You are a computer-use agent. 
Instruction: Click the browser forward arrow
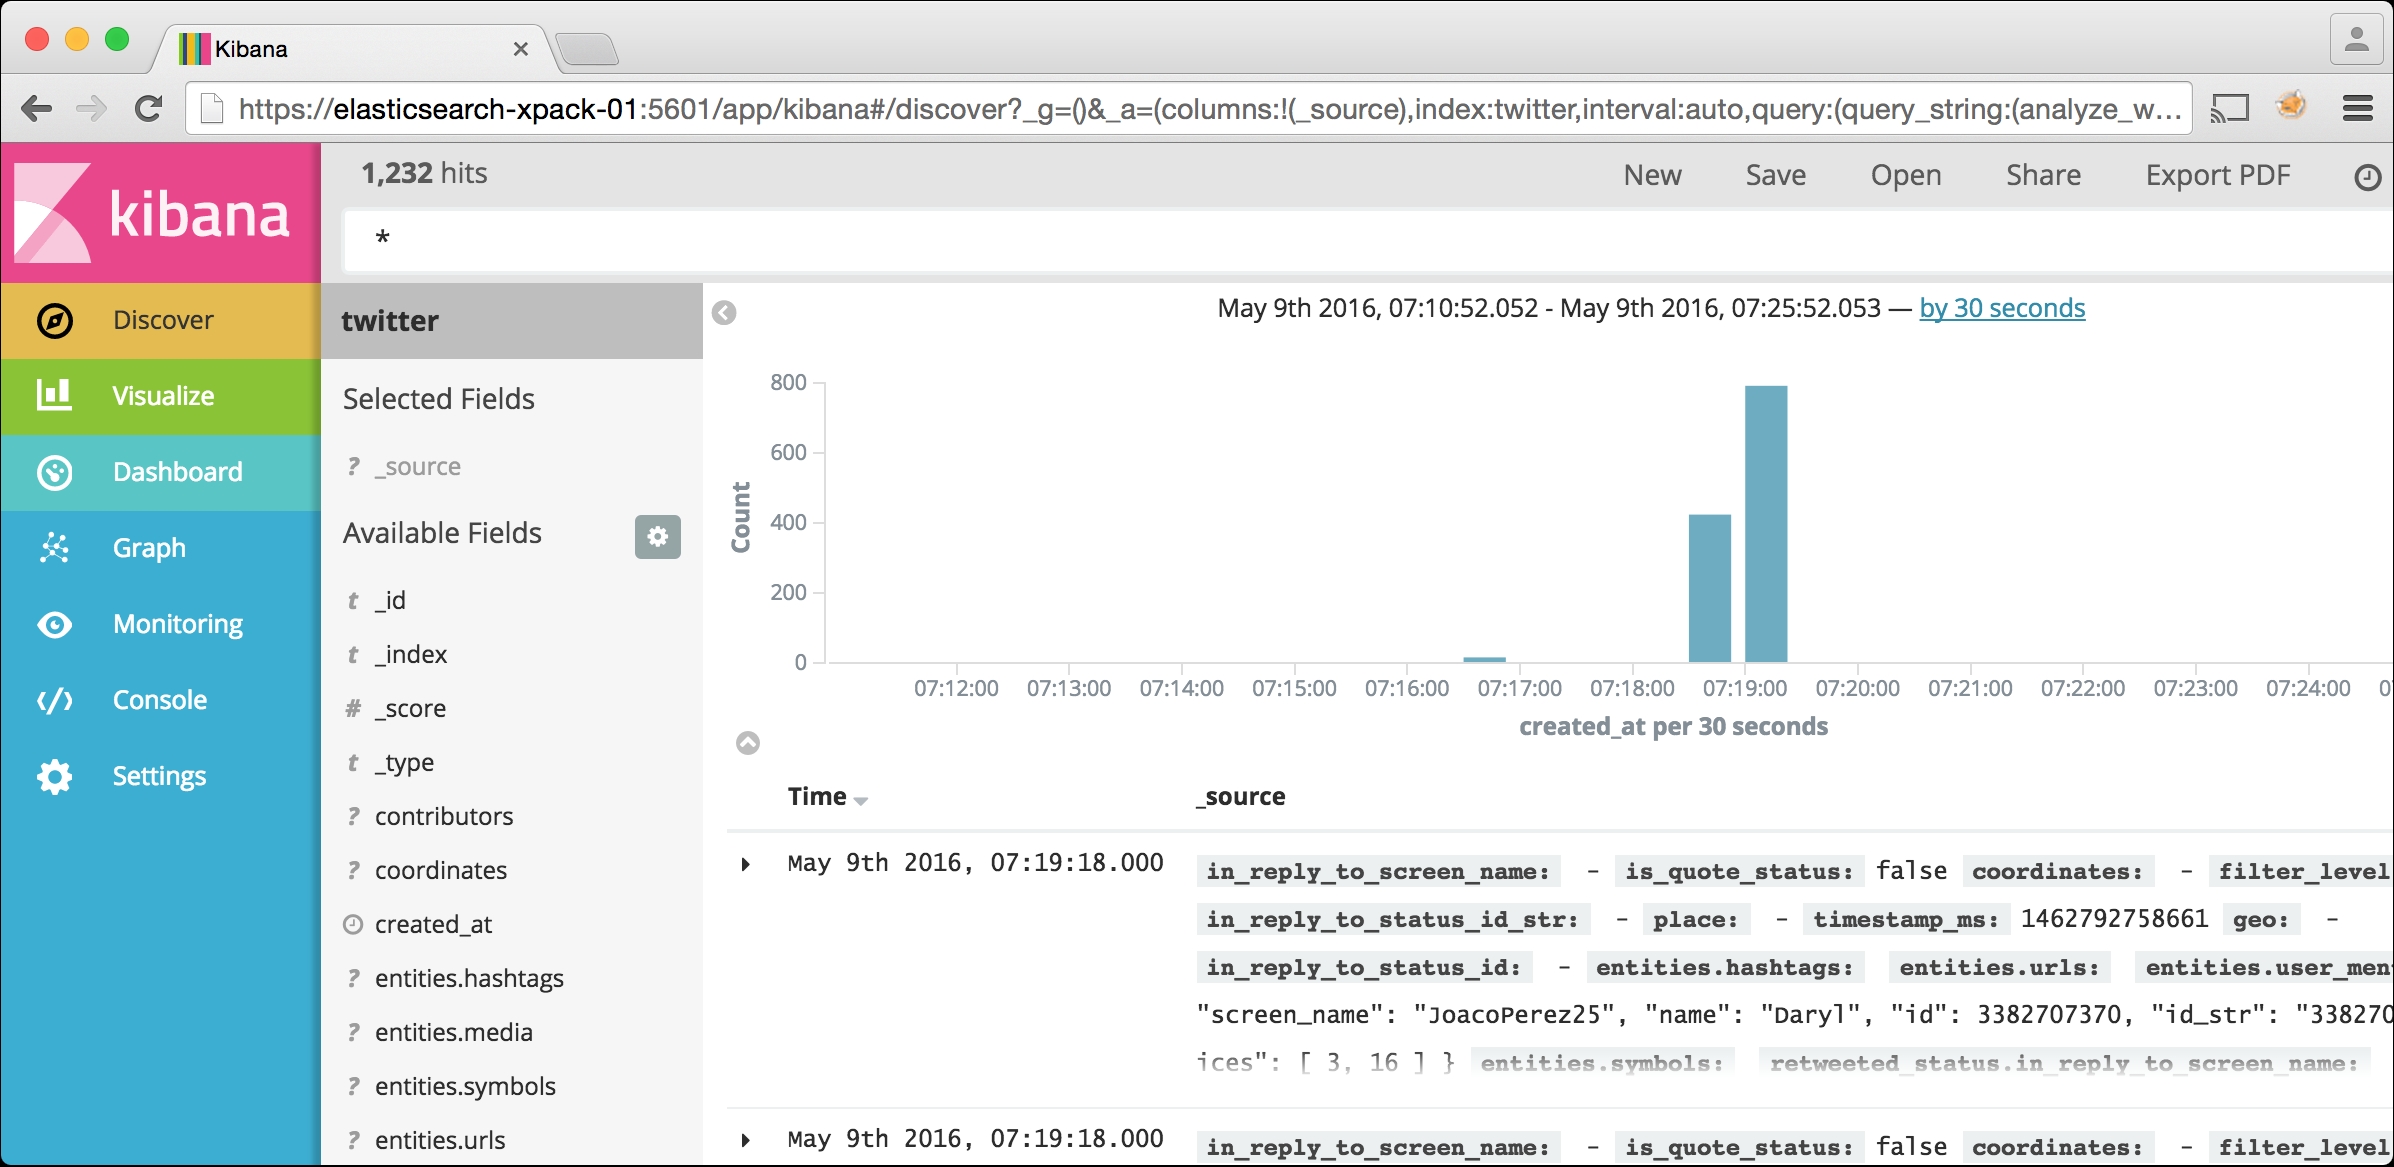coord(92,108)
